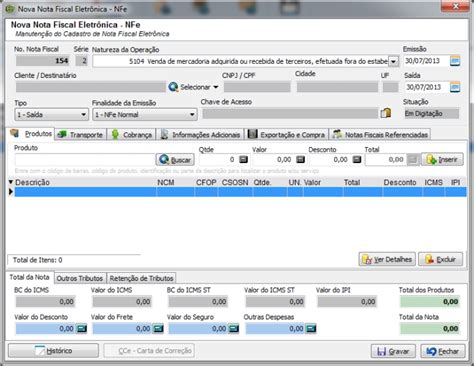This screenshot has width=474, height=366.
Task: Open the Outras Despesas calculator icon
Action: (x=311, y=329)
